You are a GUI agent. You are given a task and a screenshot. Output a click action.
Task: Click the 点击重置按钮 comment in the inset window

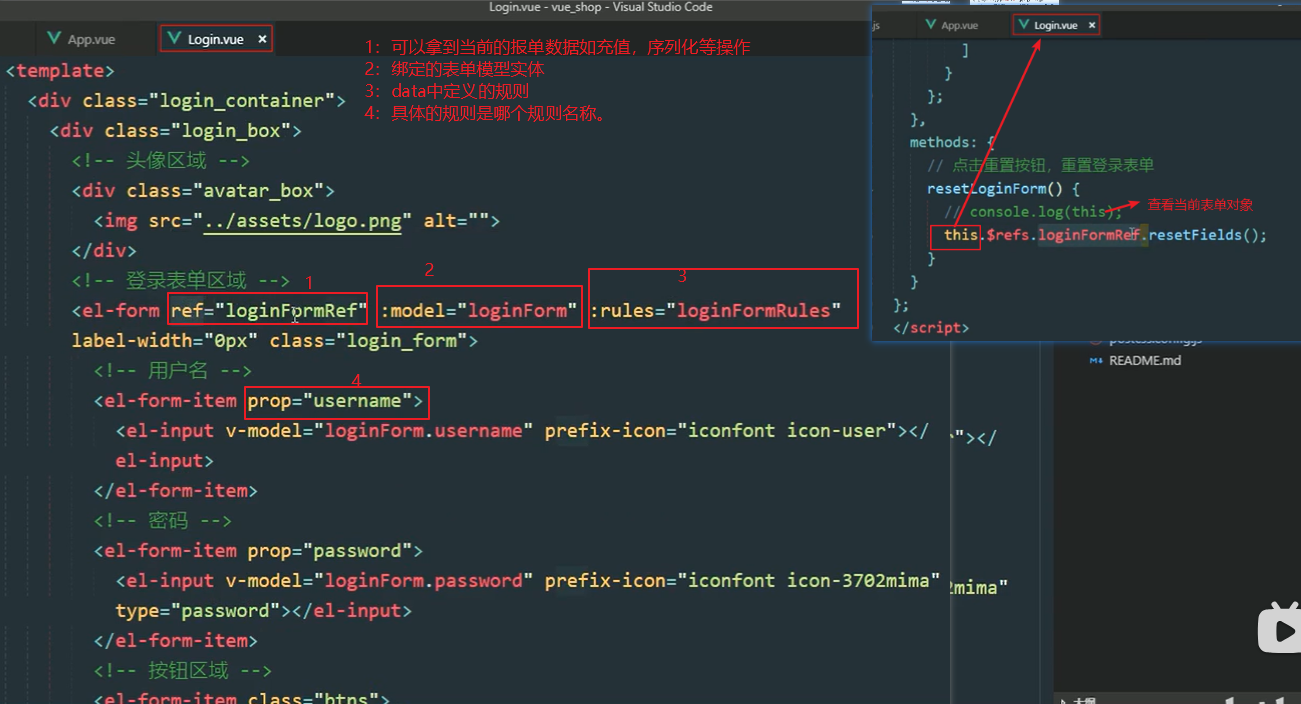[x=1040, y=165]
